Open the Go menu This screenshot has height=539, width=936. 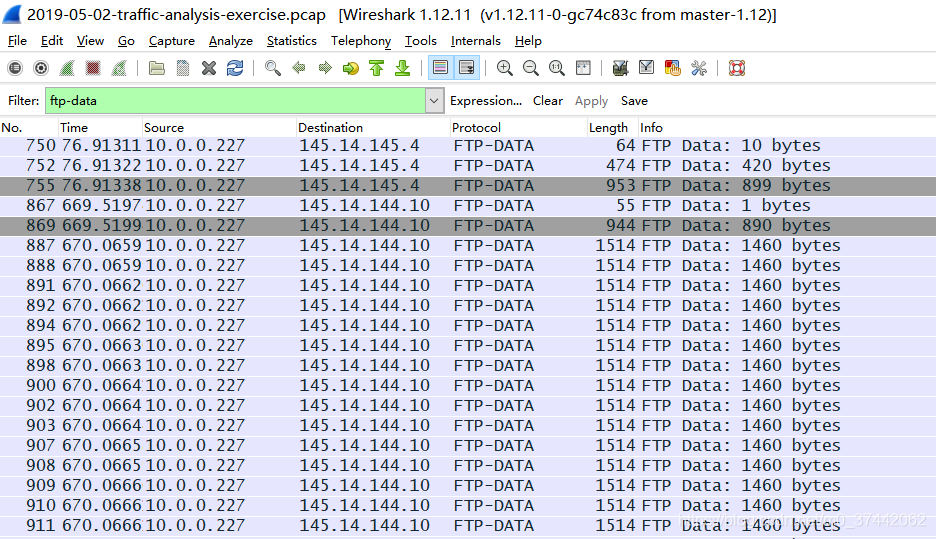click(x=126, y=41)
